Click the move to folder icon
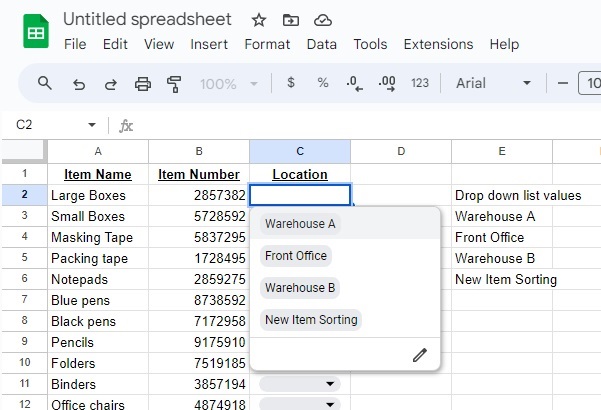Image resolution: width=601 pixels, height=410 pixels. pyautogui.click(x=291, y=20)
